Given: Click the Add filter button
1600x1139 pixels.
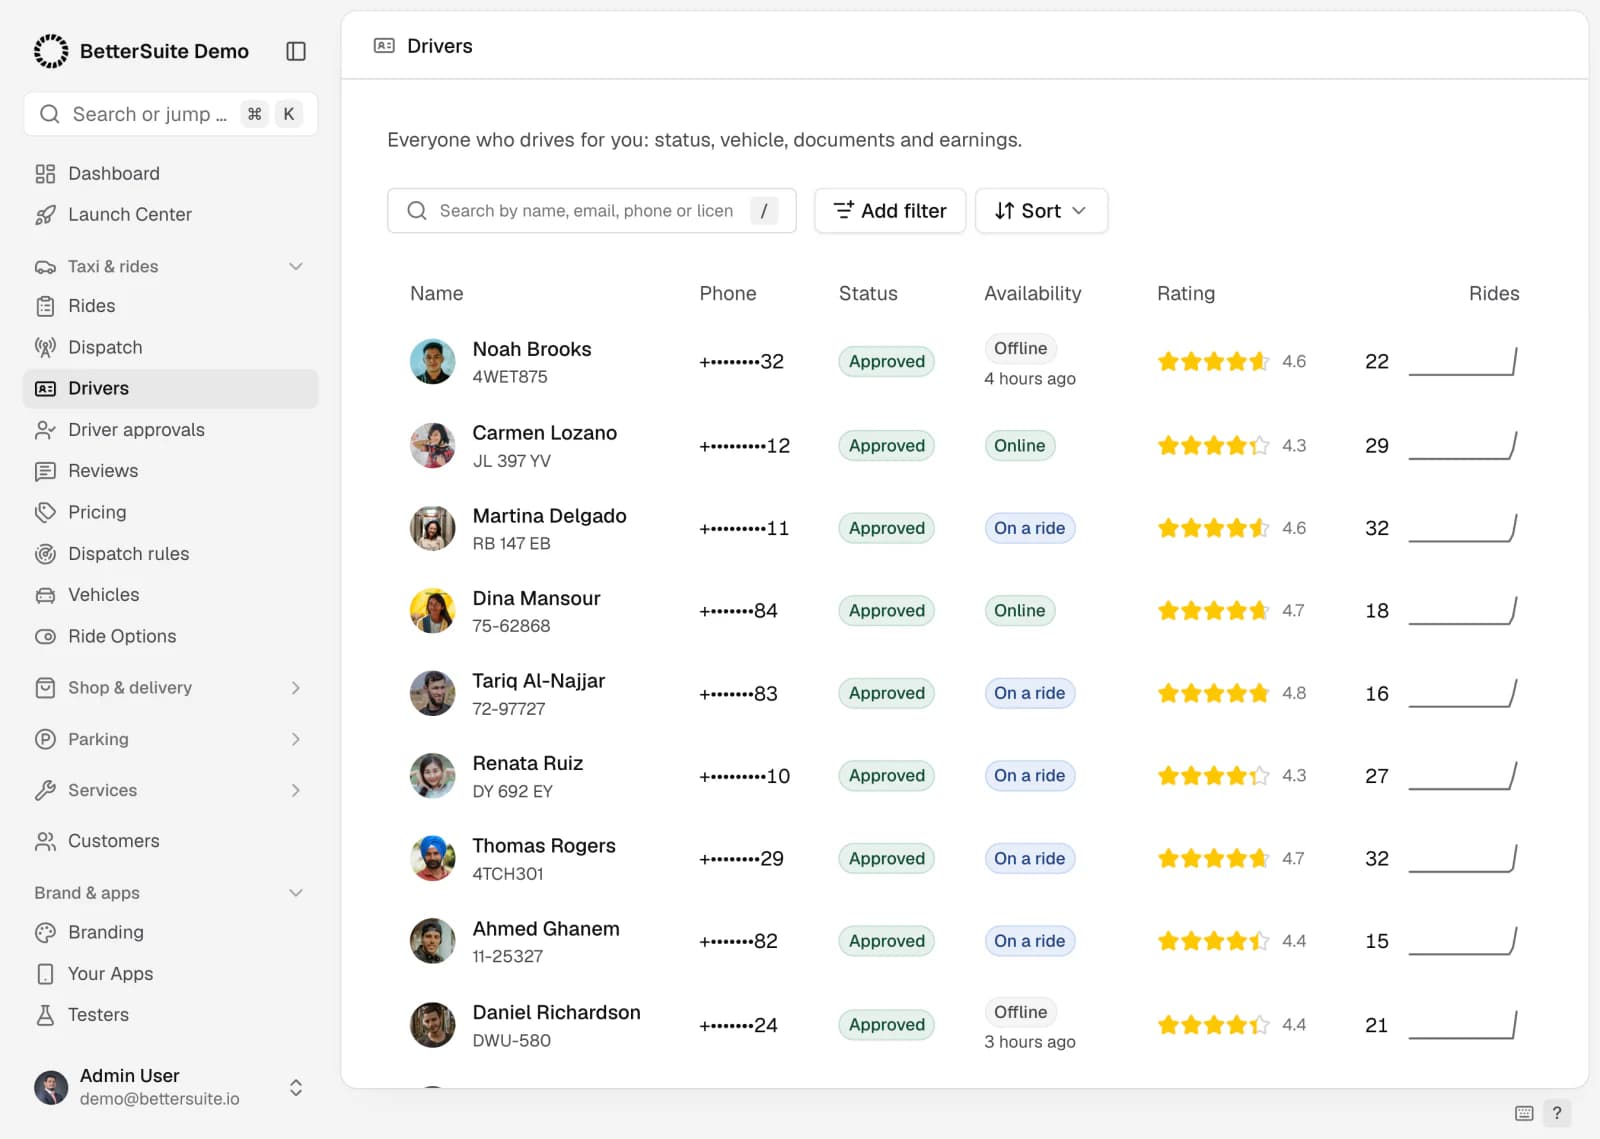Looking at the screenshot, I should (890, 211).
